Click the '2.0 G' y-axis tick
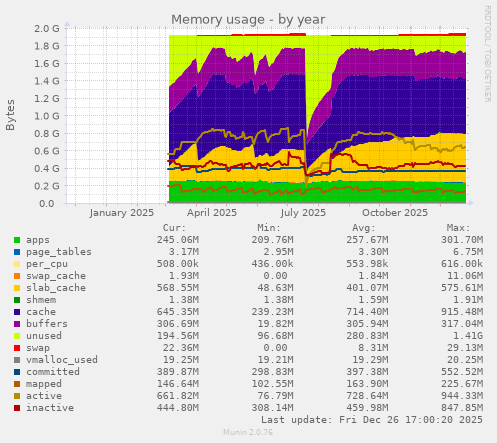Screen dimensions: 497x443 click(47, 28)
